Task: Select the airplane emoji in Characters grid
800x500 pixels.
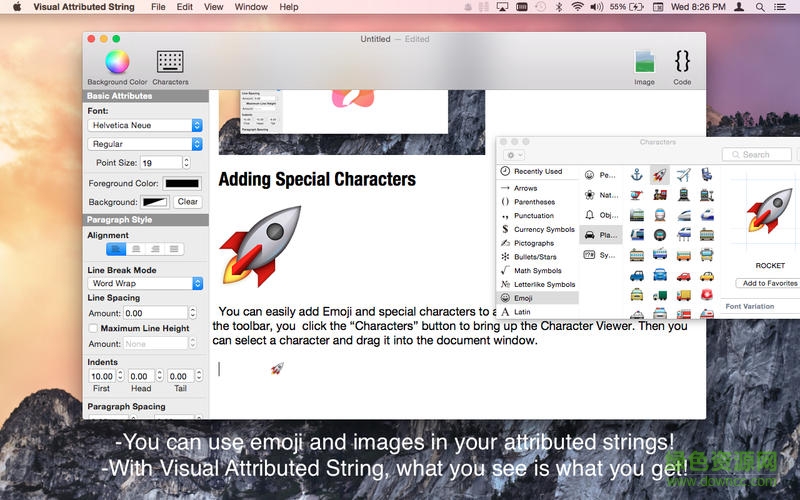Action: pos(684,175)
